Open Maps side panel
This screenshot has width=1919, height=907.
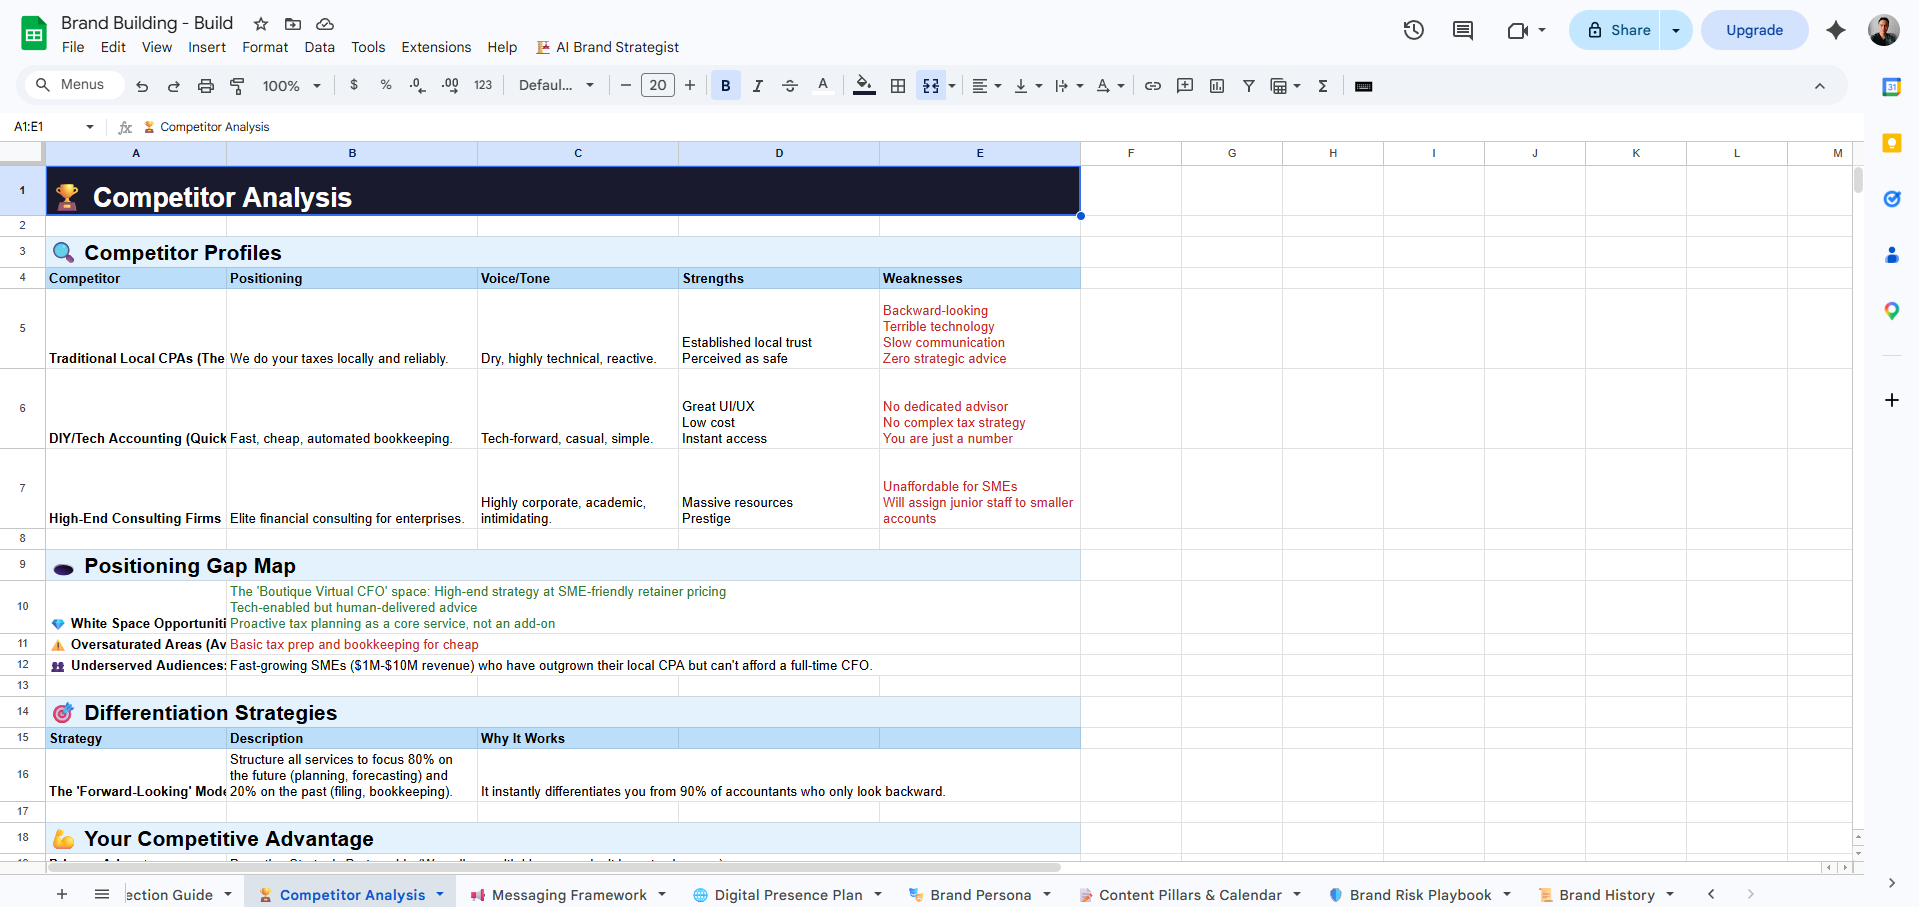[x=1892, y=311]
